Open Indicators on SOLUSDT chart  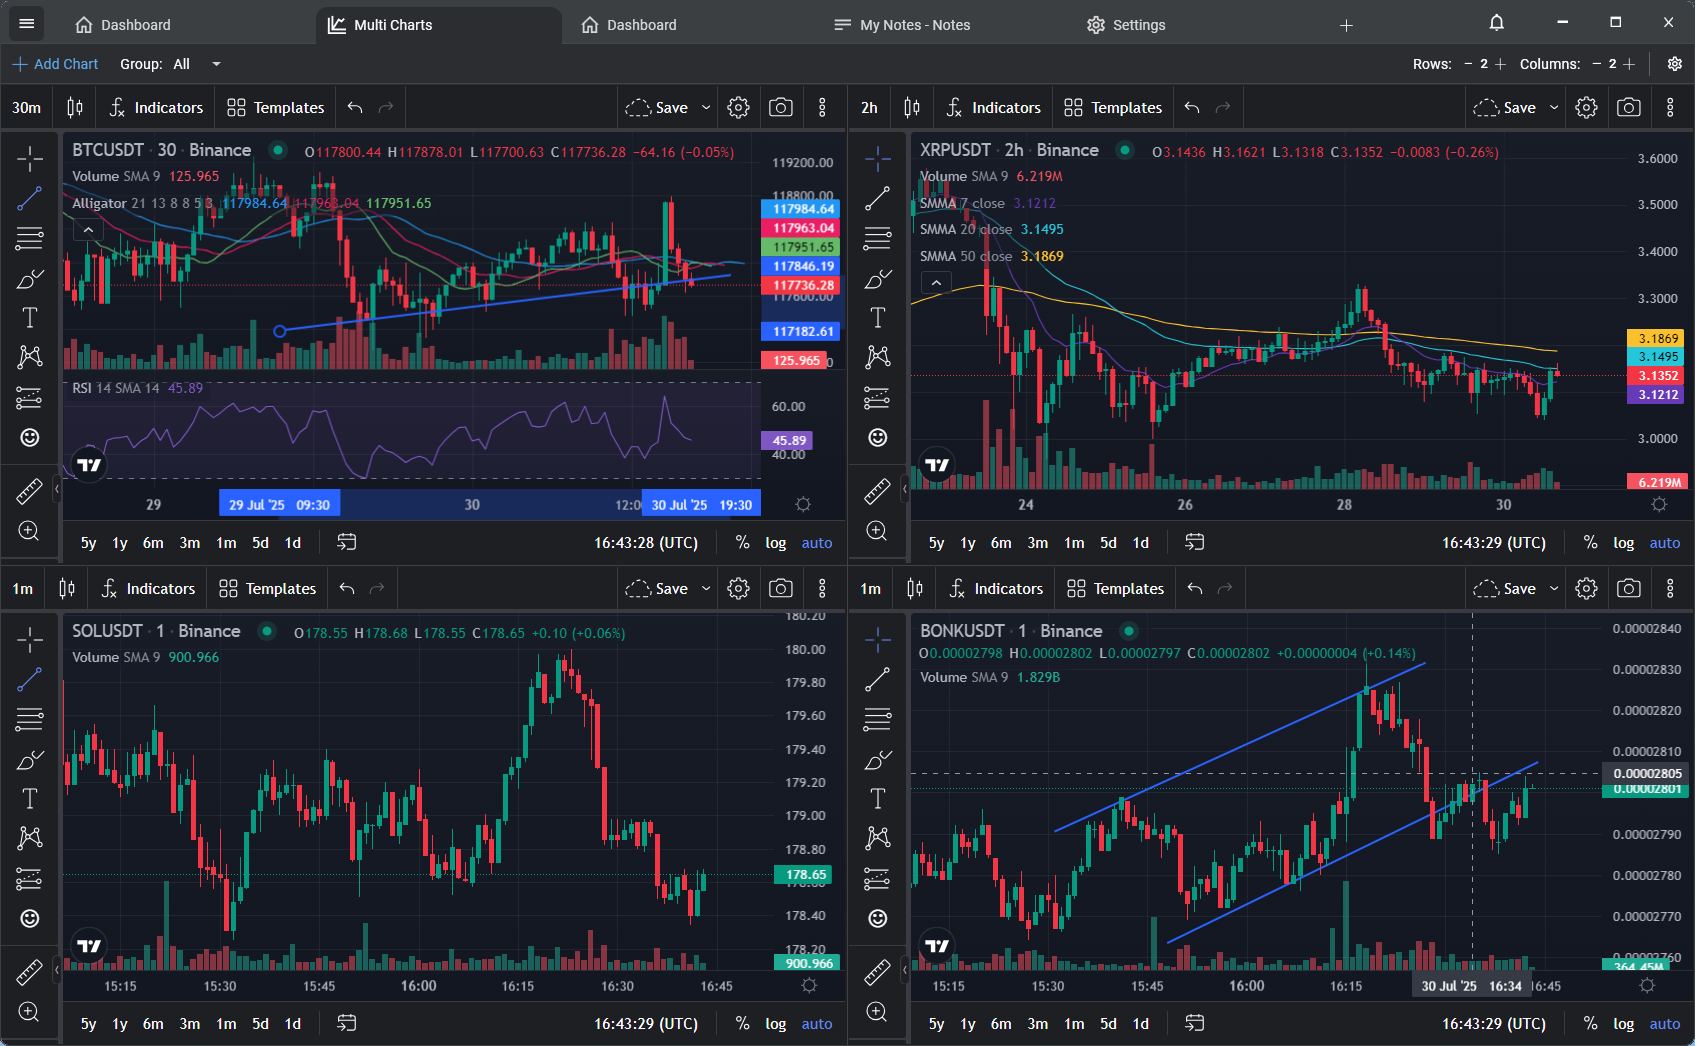pos(148,588)
